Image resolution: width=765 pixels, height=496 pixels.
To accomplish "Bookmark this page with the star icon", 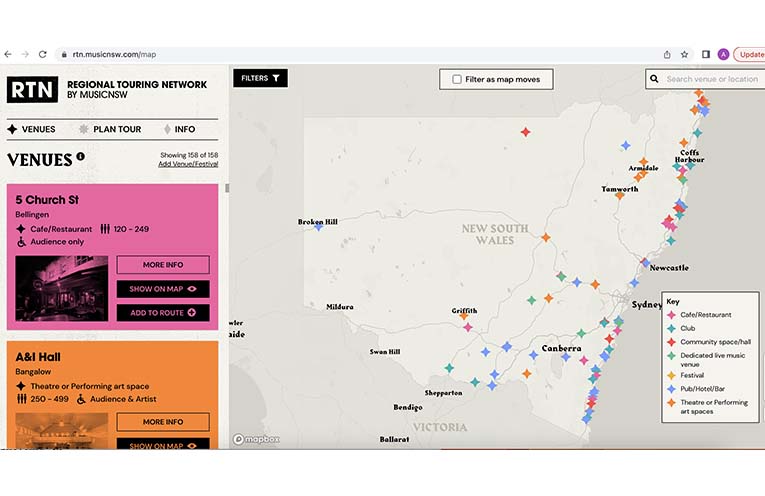I will point(684,54).
